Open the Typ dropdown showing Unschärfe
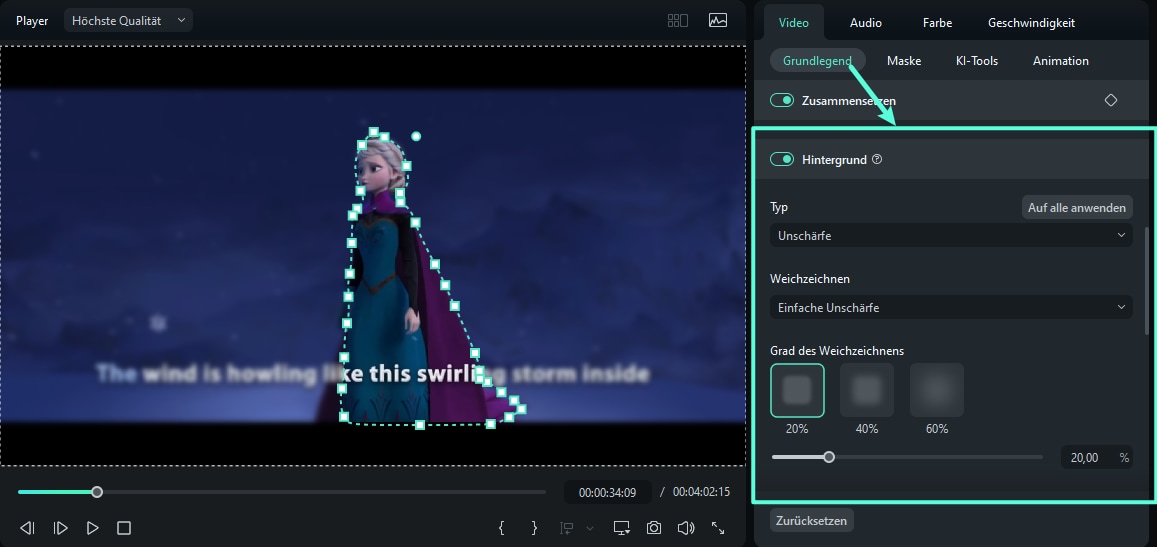This screenshot has height=547, width=1157. pyautogui.click(x=950, y=235)
